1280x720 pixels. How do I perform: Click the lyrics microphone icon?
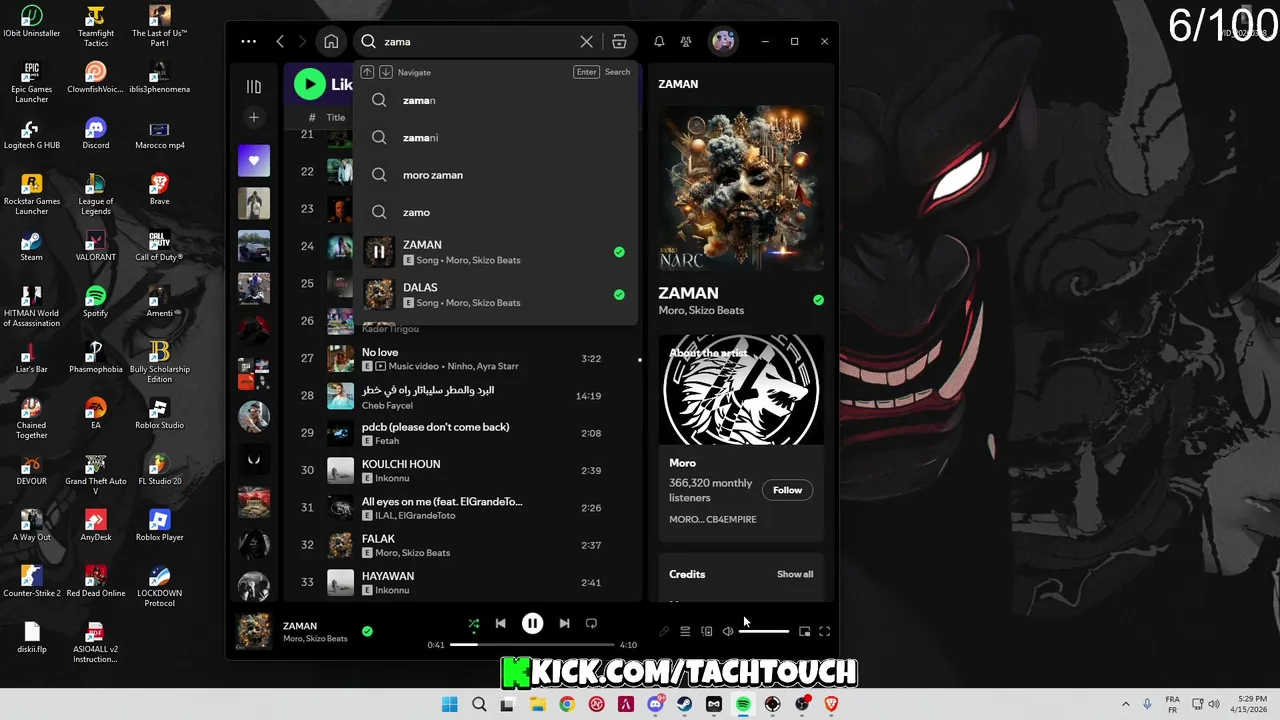click(663, 631)
